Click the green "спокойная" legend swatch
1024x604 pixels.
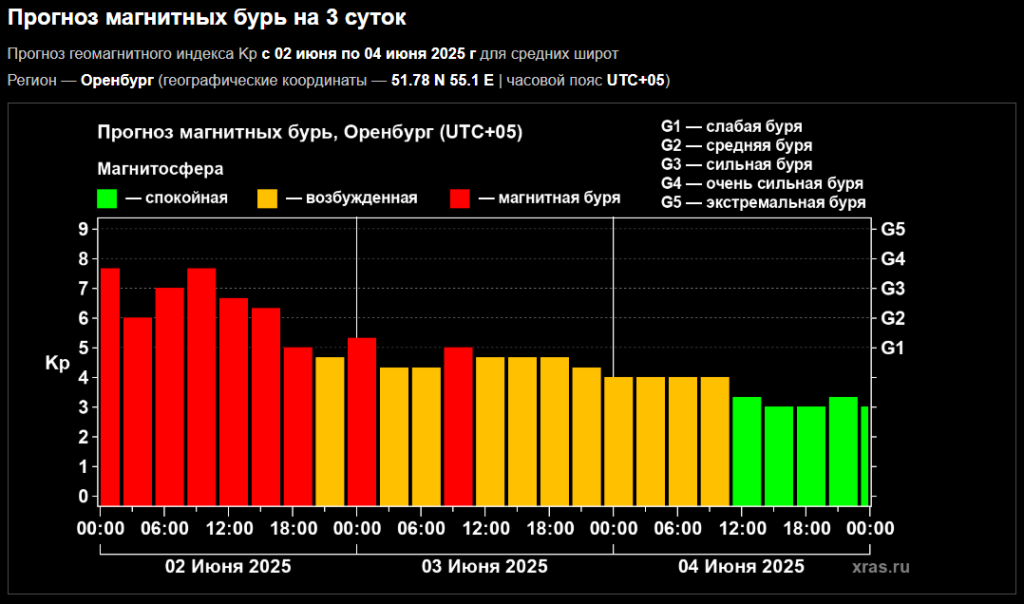pos(107,198)
